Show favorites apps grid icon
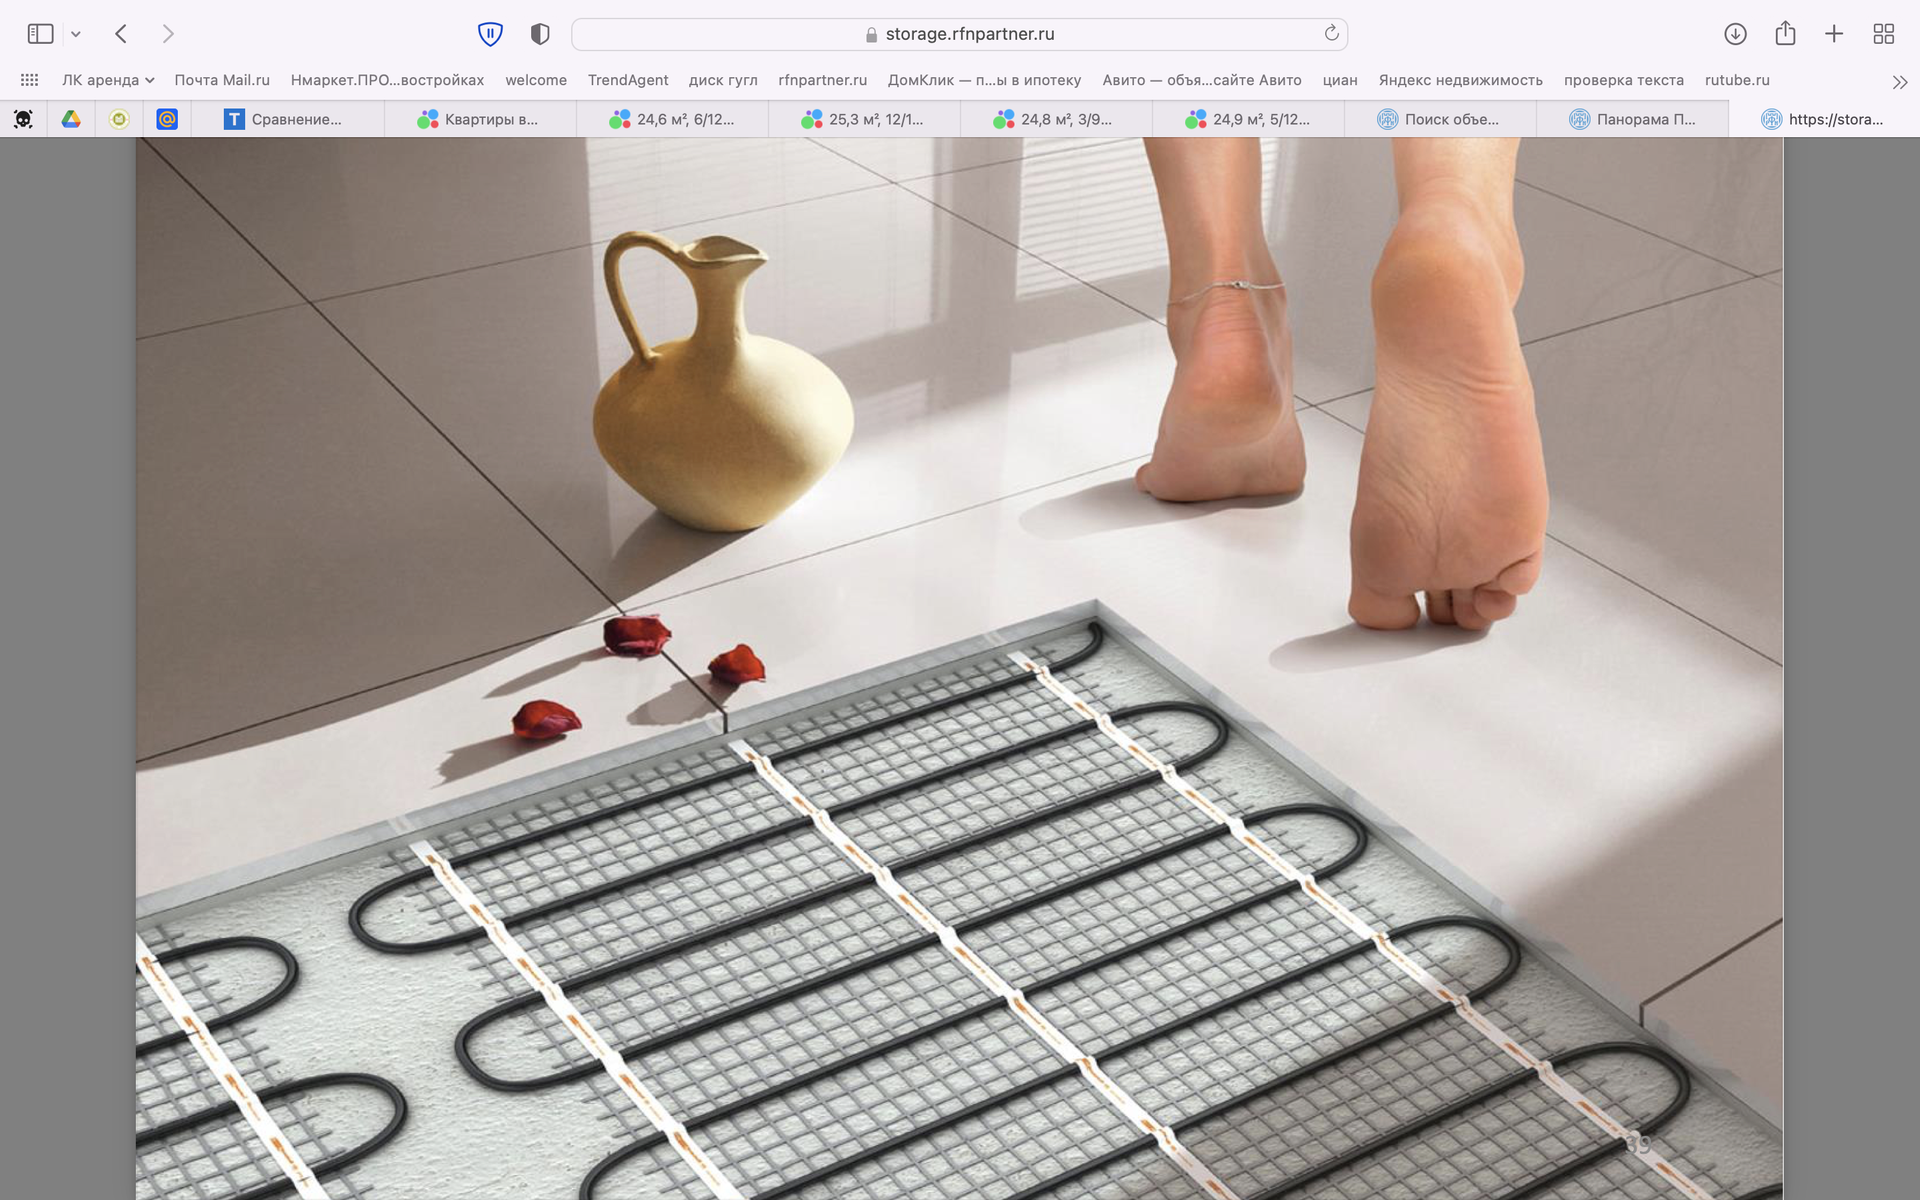Viewport: 1920px width, 1200px height. 29,80
